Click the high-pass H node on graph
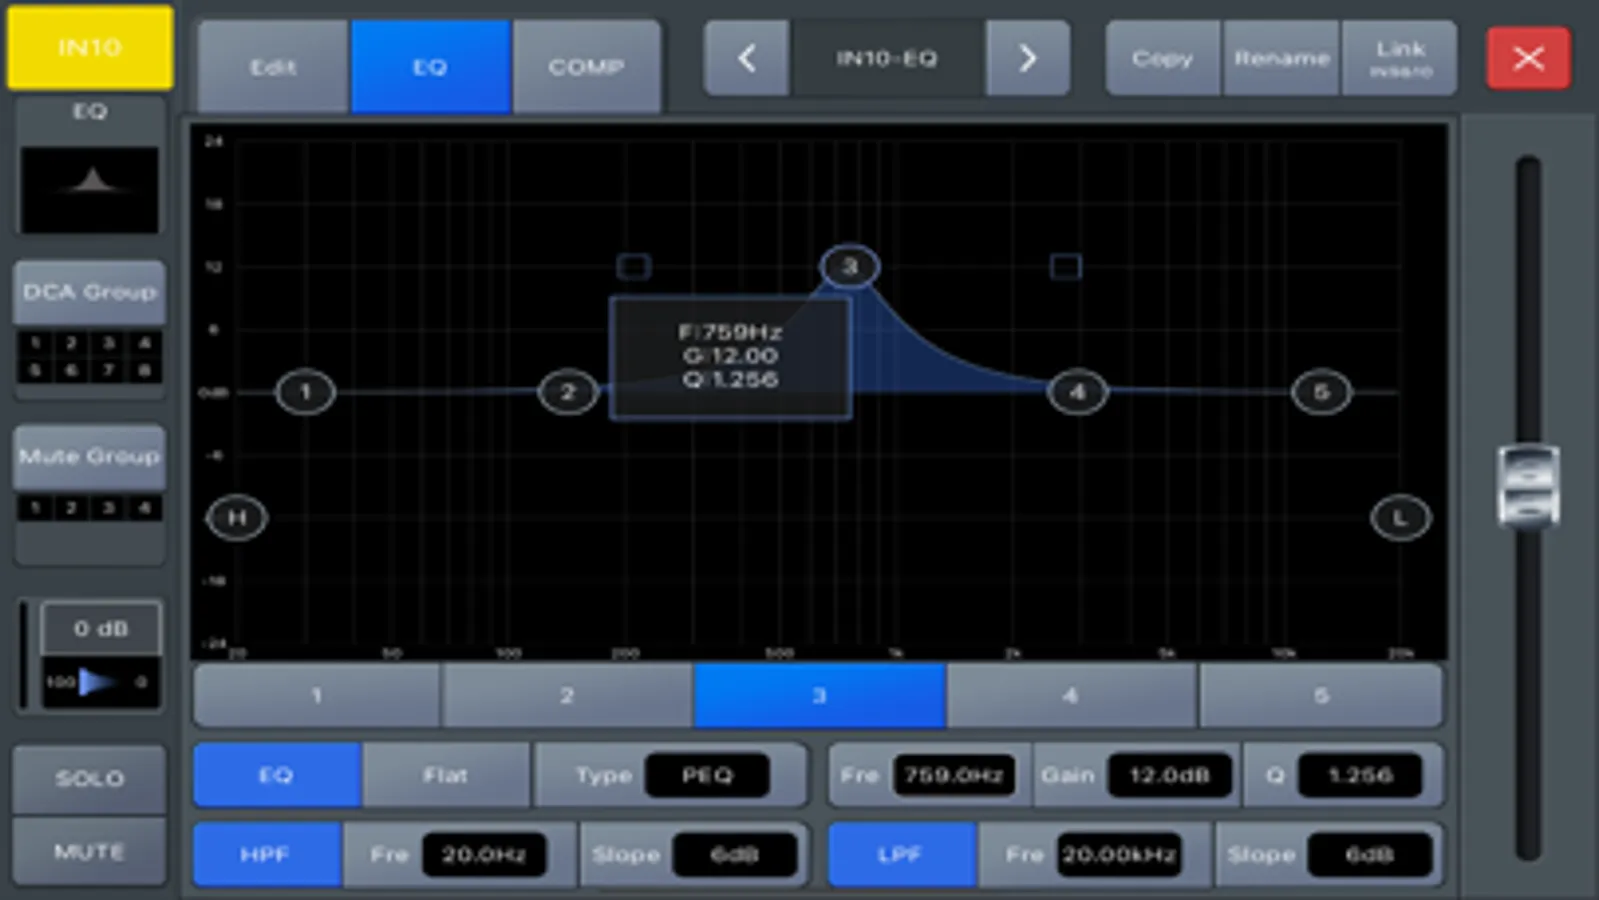The height and width of the screenshot is (900, 1599). (x=237, y=518)
